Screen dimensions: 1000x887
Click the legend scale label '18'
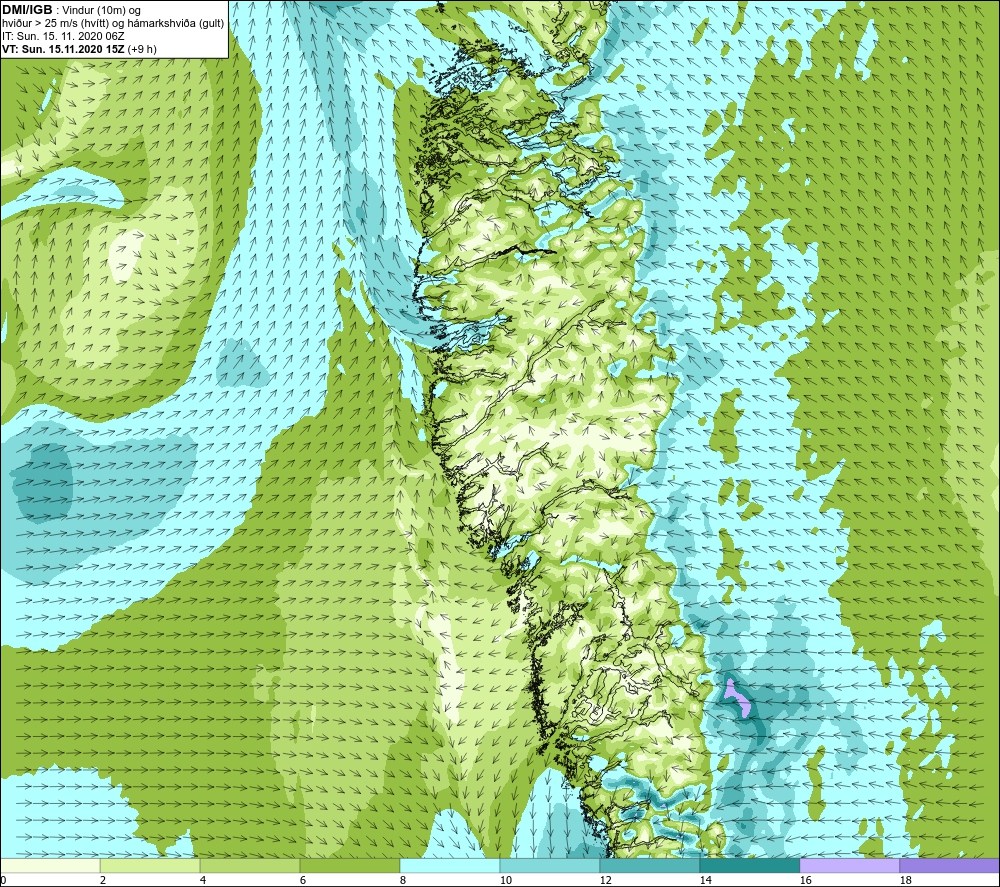click(x=905, y=881)
